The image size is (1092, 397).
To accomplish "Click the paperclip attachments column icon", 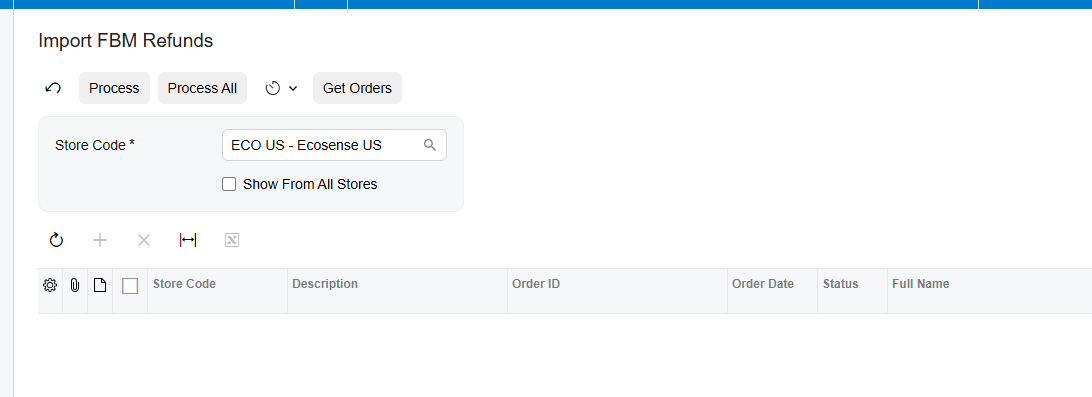I will [75, 285].
